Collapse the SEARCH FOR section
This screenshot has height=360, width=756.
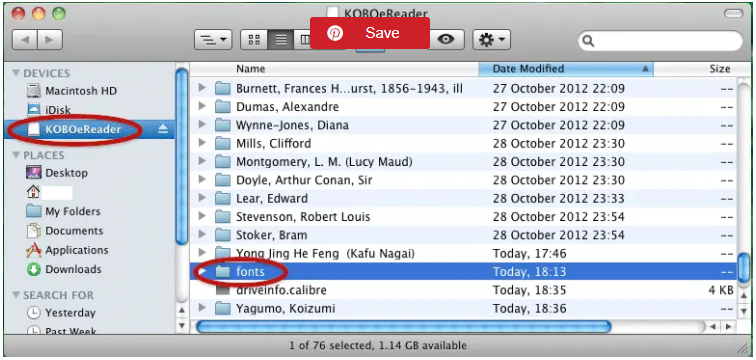(x=16, y=295)
